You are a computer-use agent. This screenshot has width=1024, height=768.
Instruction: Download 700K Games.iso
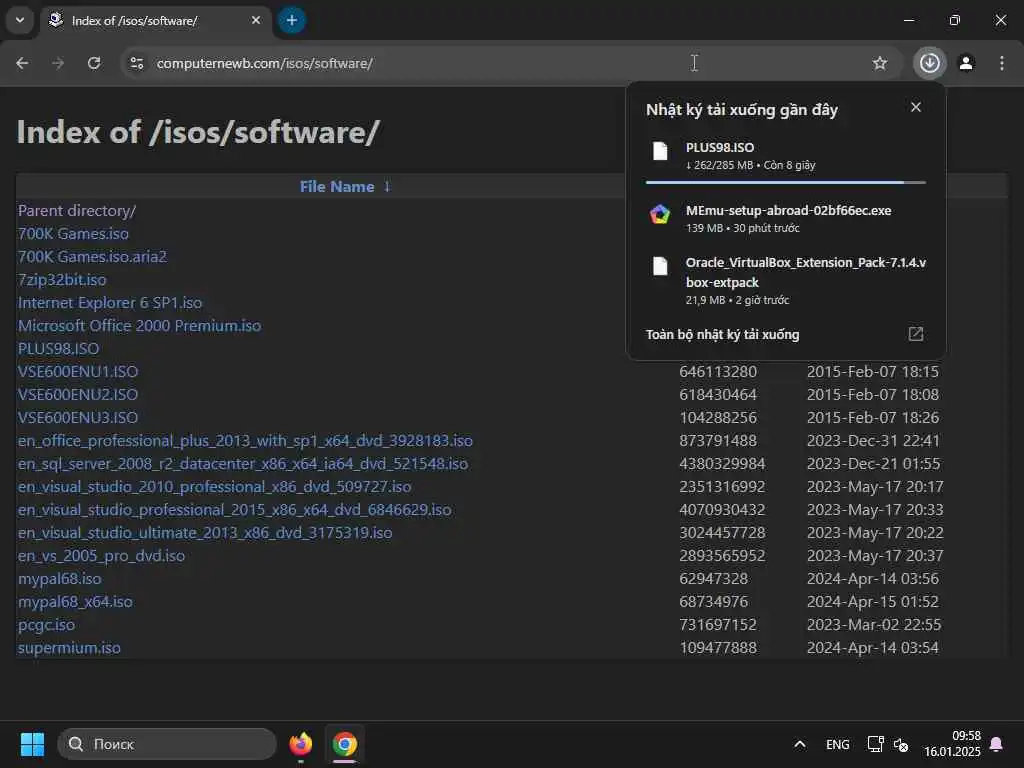coord(73,234)
